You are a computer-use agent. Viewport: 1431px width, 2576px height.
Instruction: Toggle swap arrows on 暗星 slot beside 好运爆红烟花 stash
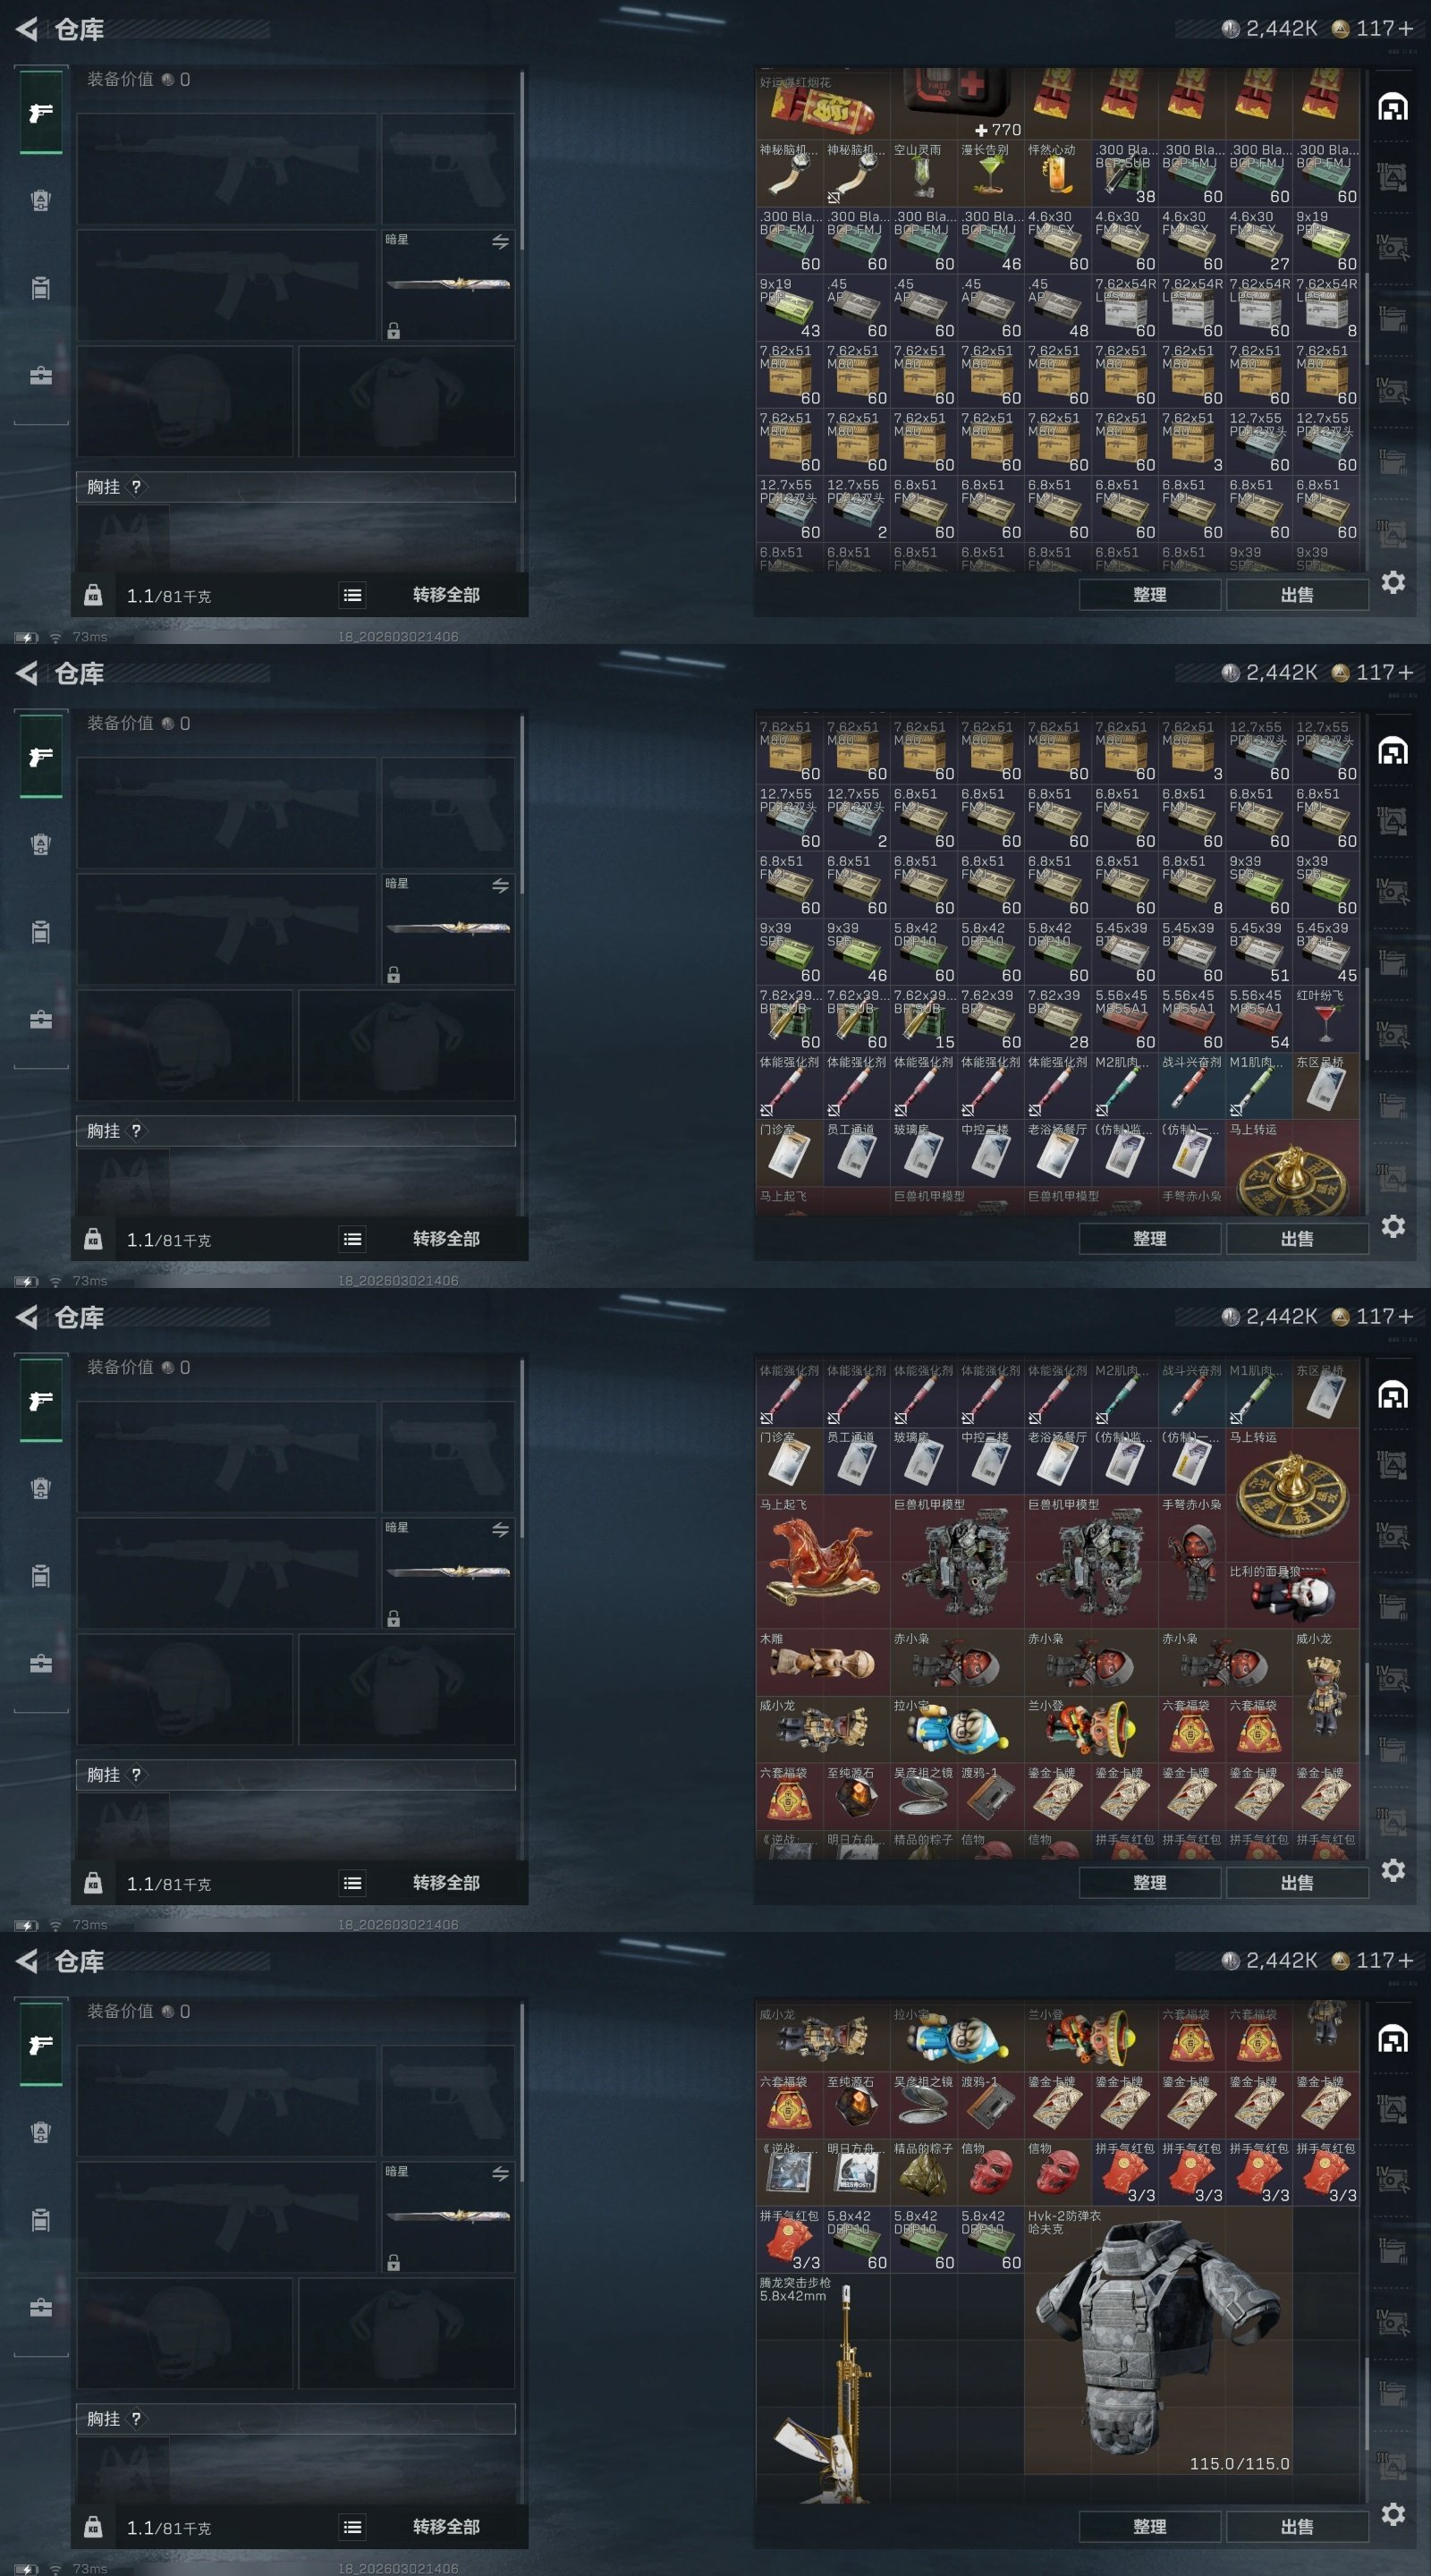point(500,242)
